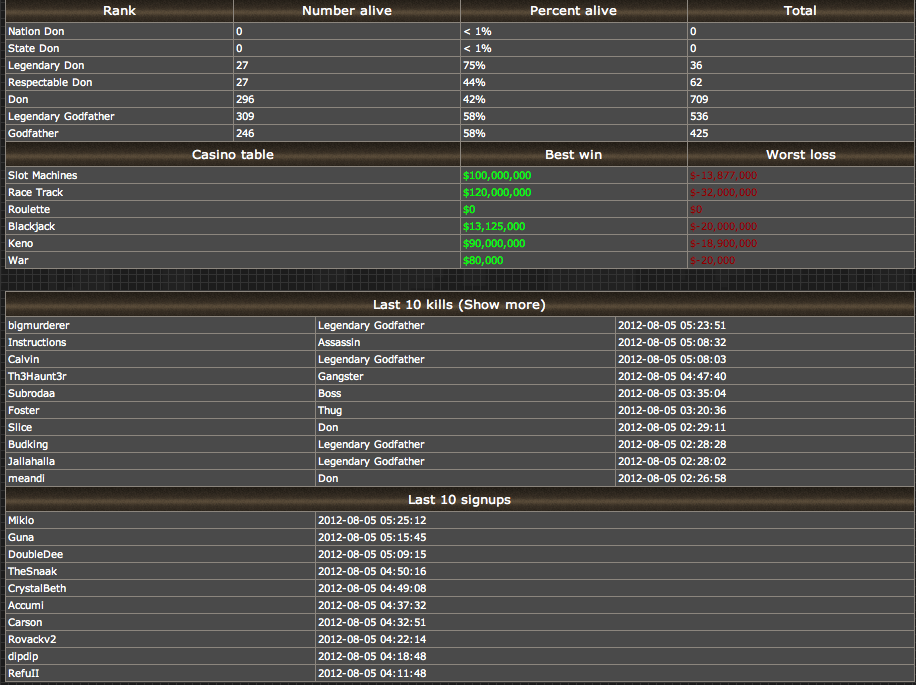Viewport: 916px width, 685px height.
Task: Select Th3Haunt3r in the kills table
Action: 37,376
